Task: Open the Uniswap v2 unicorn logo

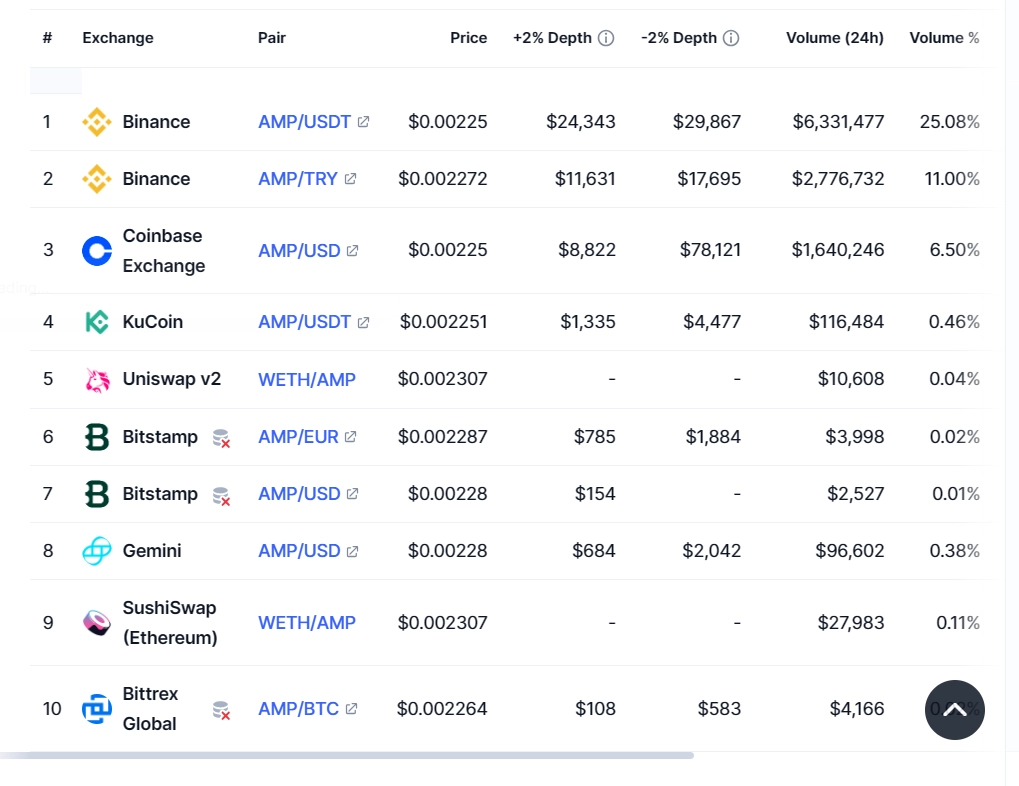Action: [96, 379]
